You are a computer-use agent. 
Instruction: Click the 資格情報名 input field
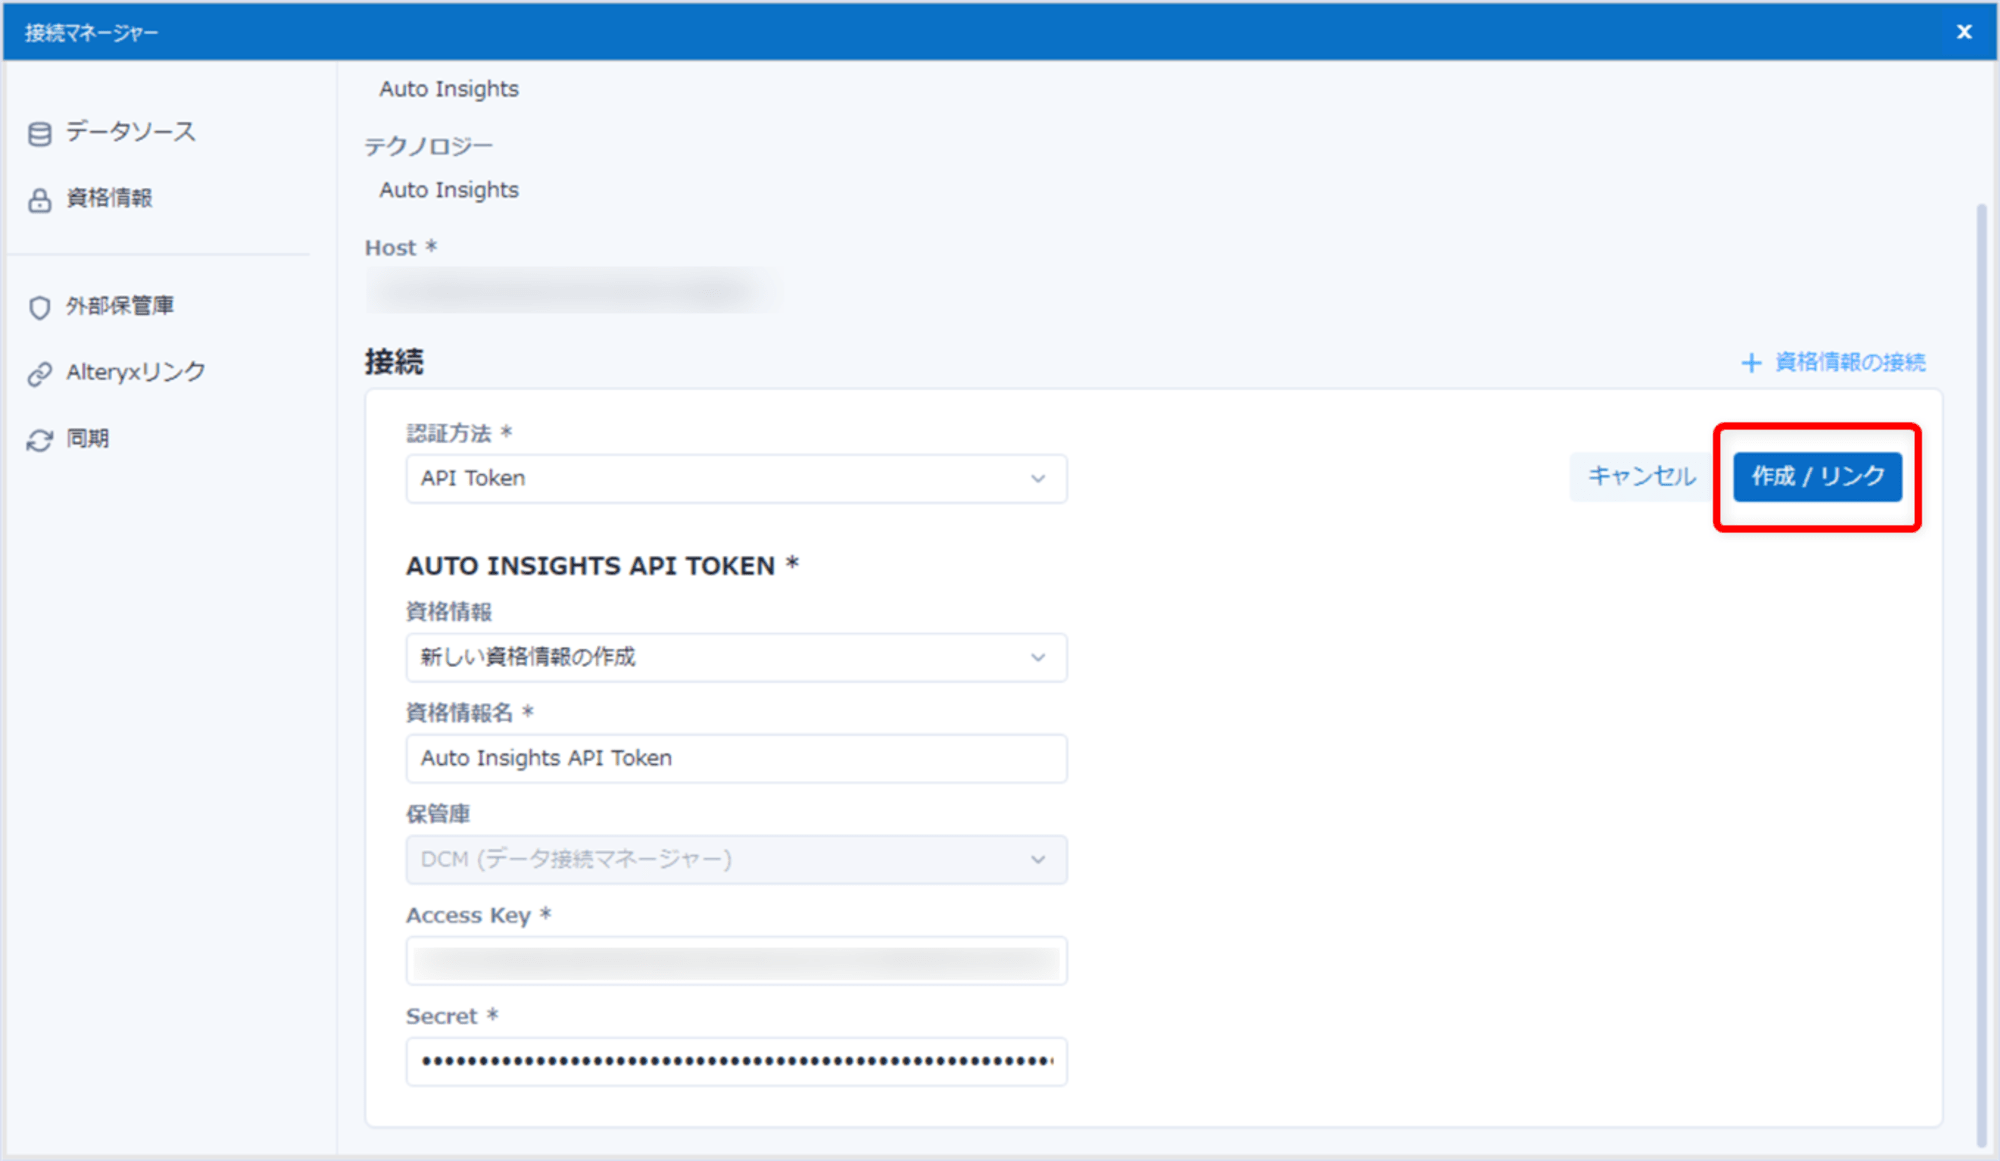[x=736, y=759]
